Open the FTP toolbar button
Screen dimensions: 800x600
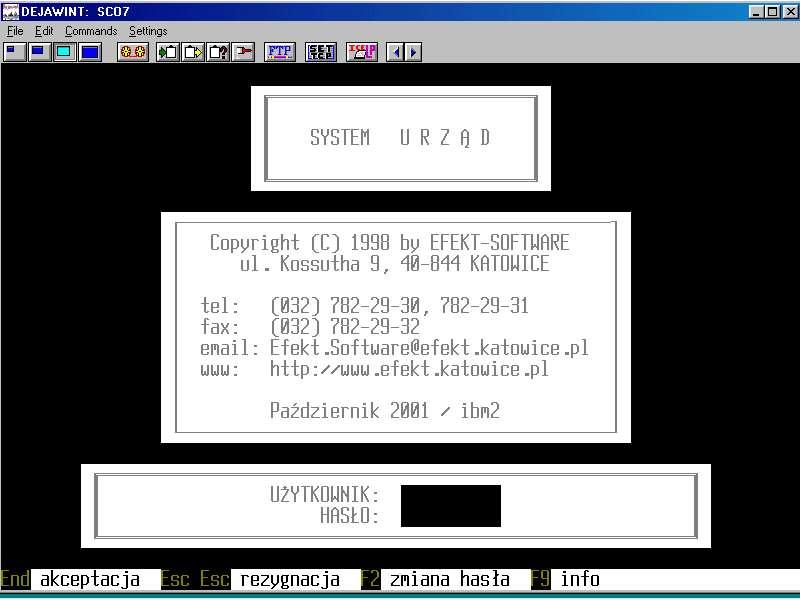tap(280, 52)
